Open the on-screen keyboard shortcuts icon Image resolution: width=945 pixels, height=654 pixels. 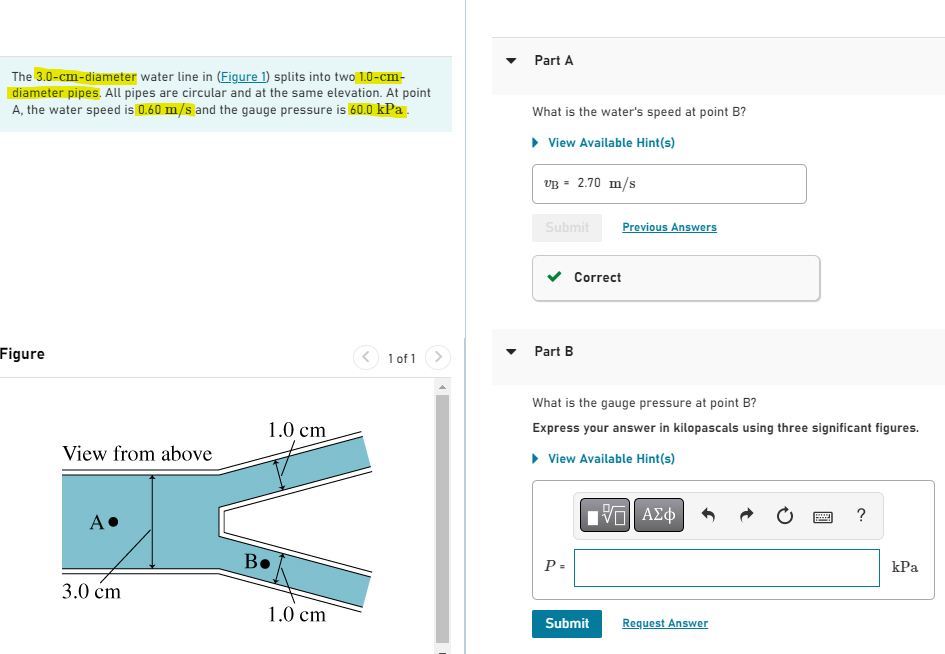tap(824, 515)
